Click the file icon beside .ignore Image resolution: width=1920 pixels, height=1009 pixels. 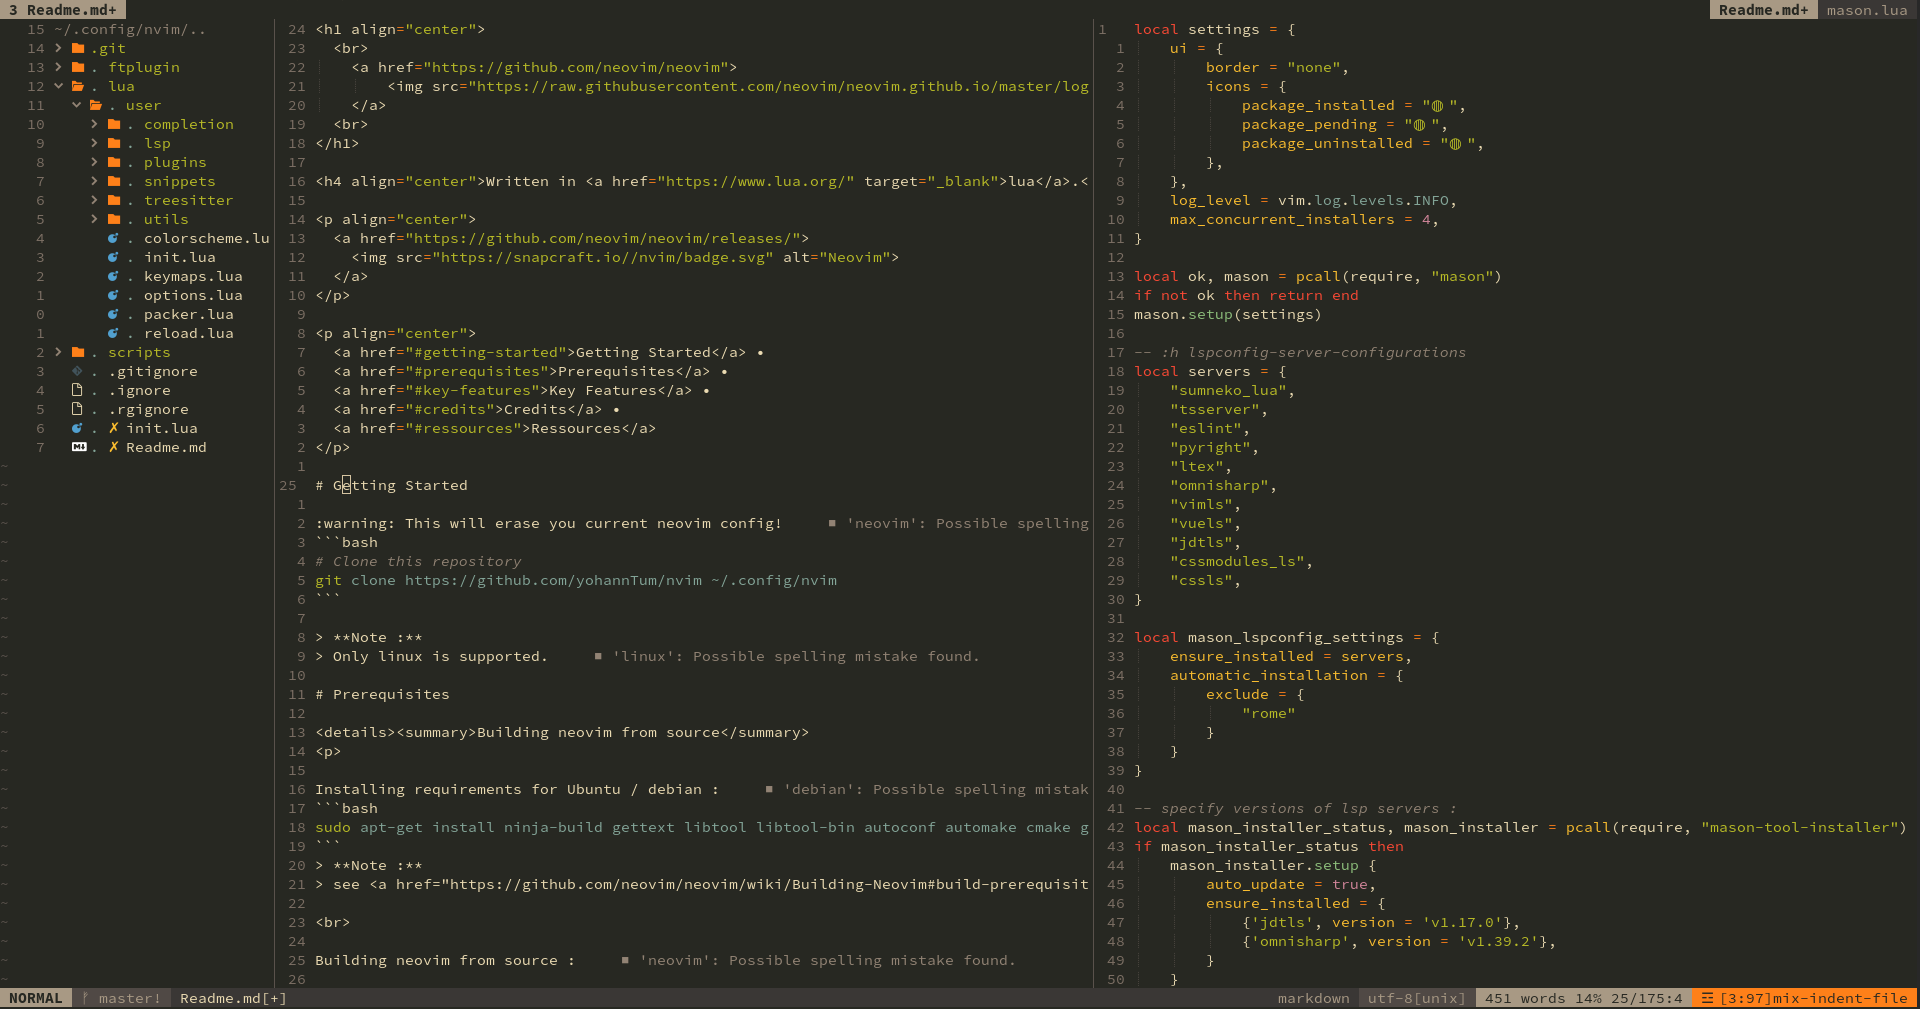pos(77,390)
